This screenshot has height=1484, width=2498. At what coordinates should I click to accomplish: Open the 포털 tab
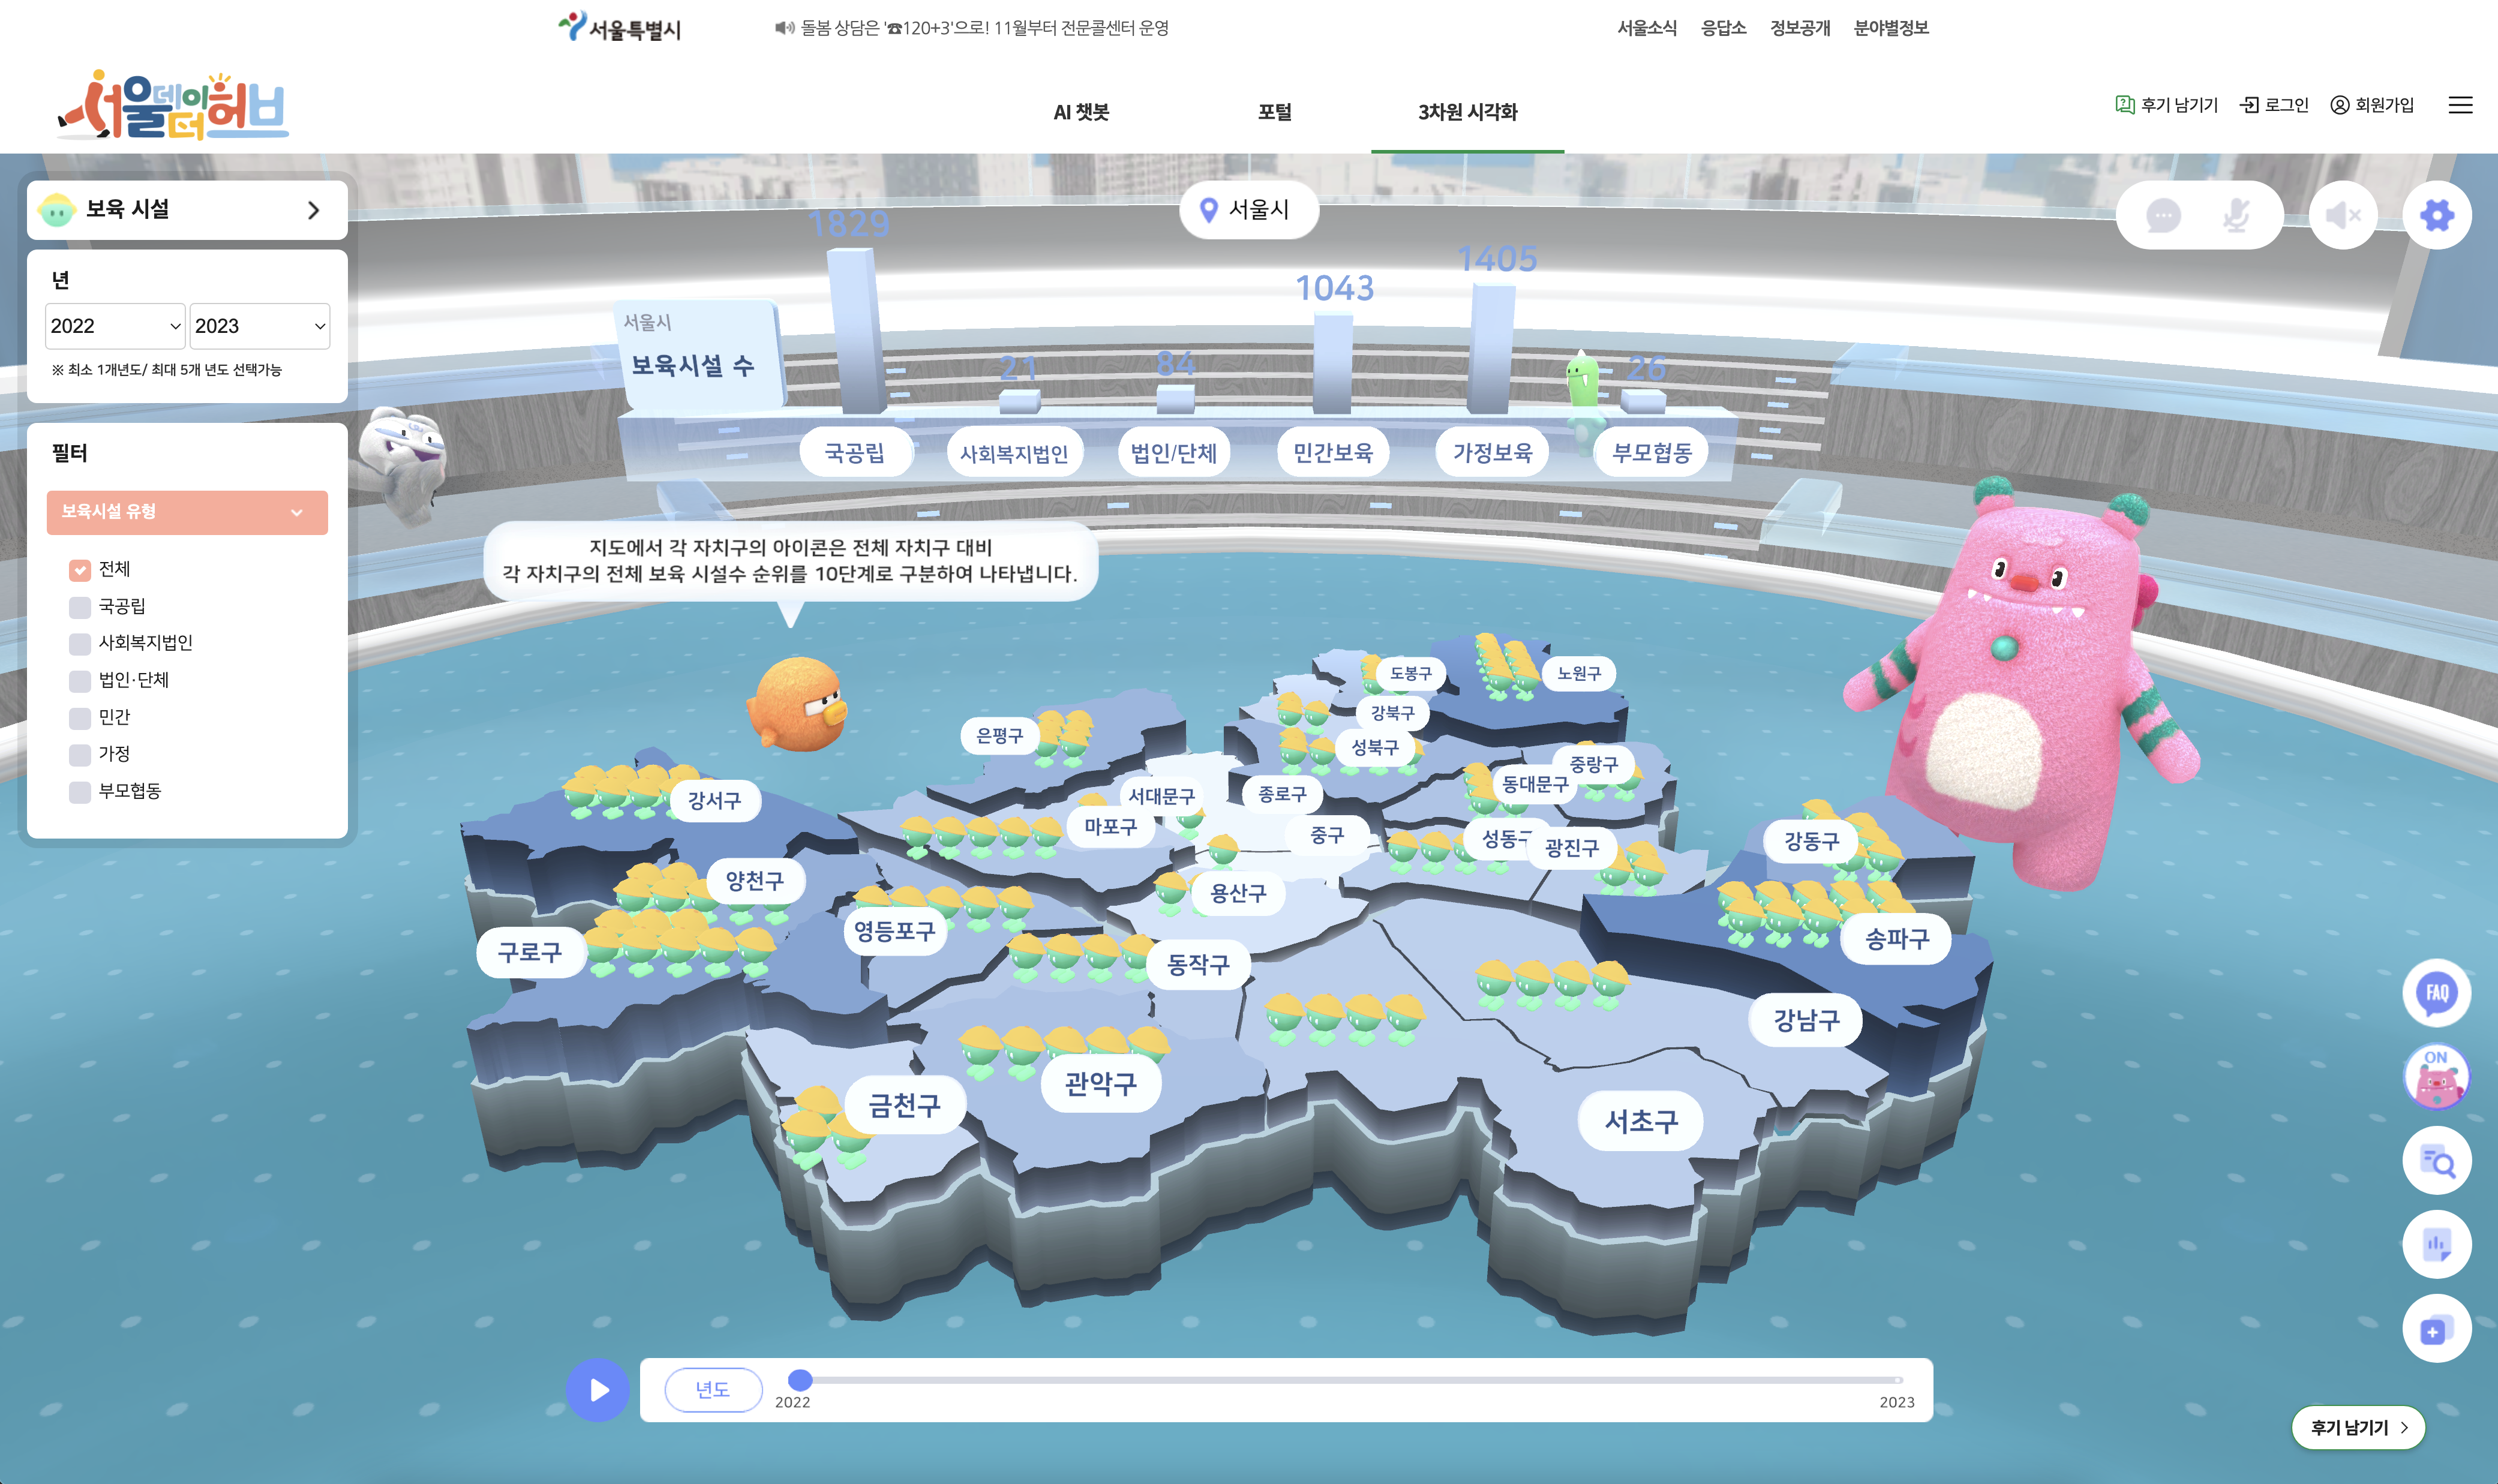(1274, 112)
